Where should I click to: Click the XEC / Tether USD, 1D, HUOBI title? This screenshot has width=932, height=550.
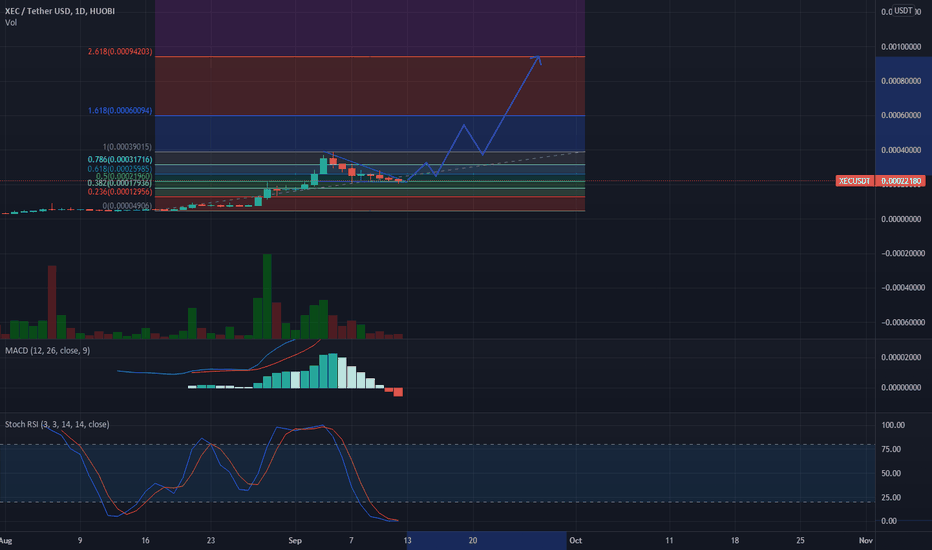tap(60, 11)
